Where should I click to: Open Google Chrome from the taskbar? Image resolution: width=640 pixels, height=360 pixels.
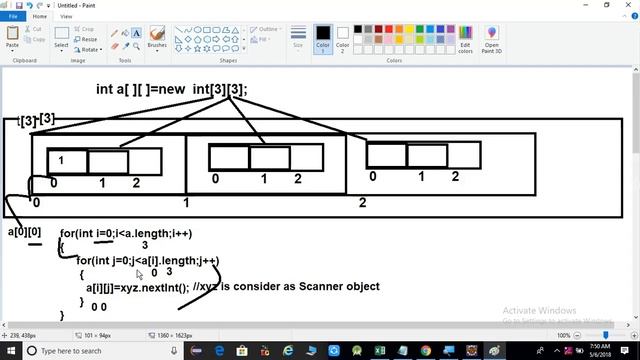pos(426,351)
